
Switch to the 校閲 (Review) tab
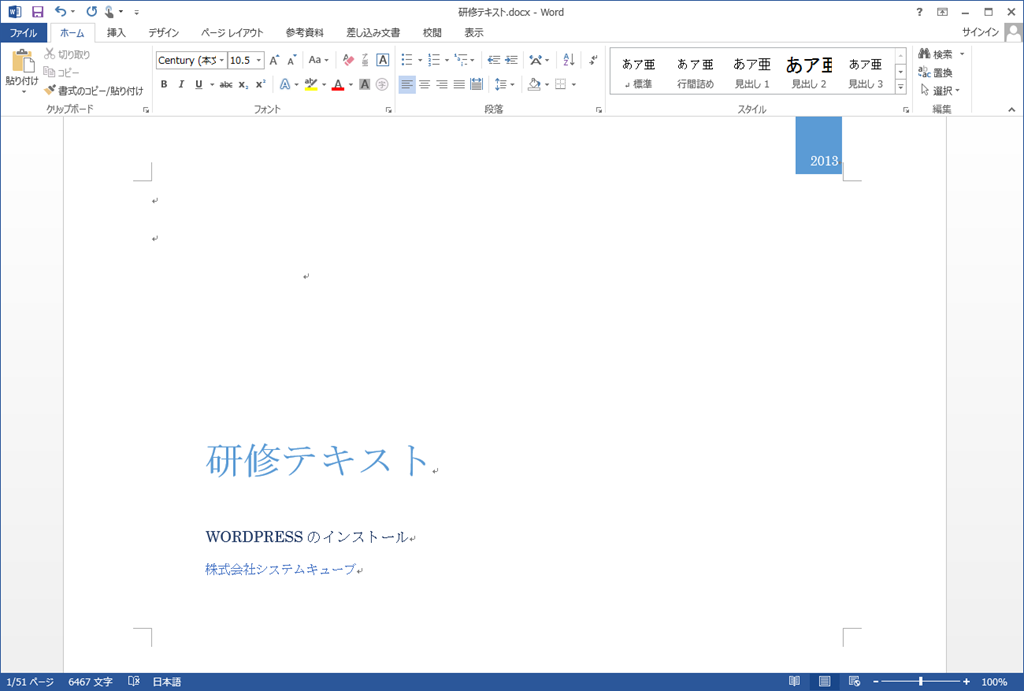tap(432, 33)
